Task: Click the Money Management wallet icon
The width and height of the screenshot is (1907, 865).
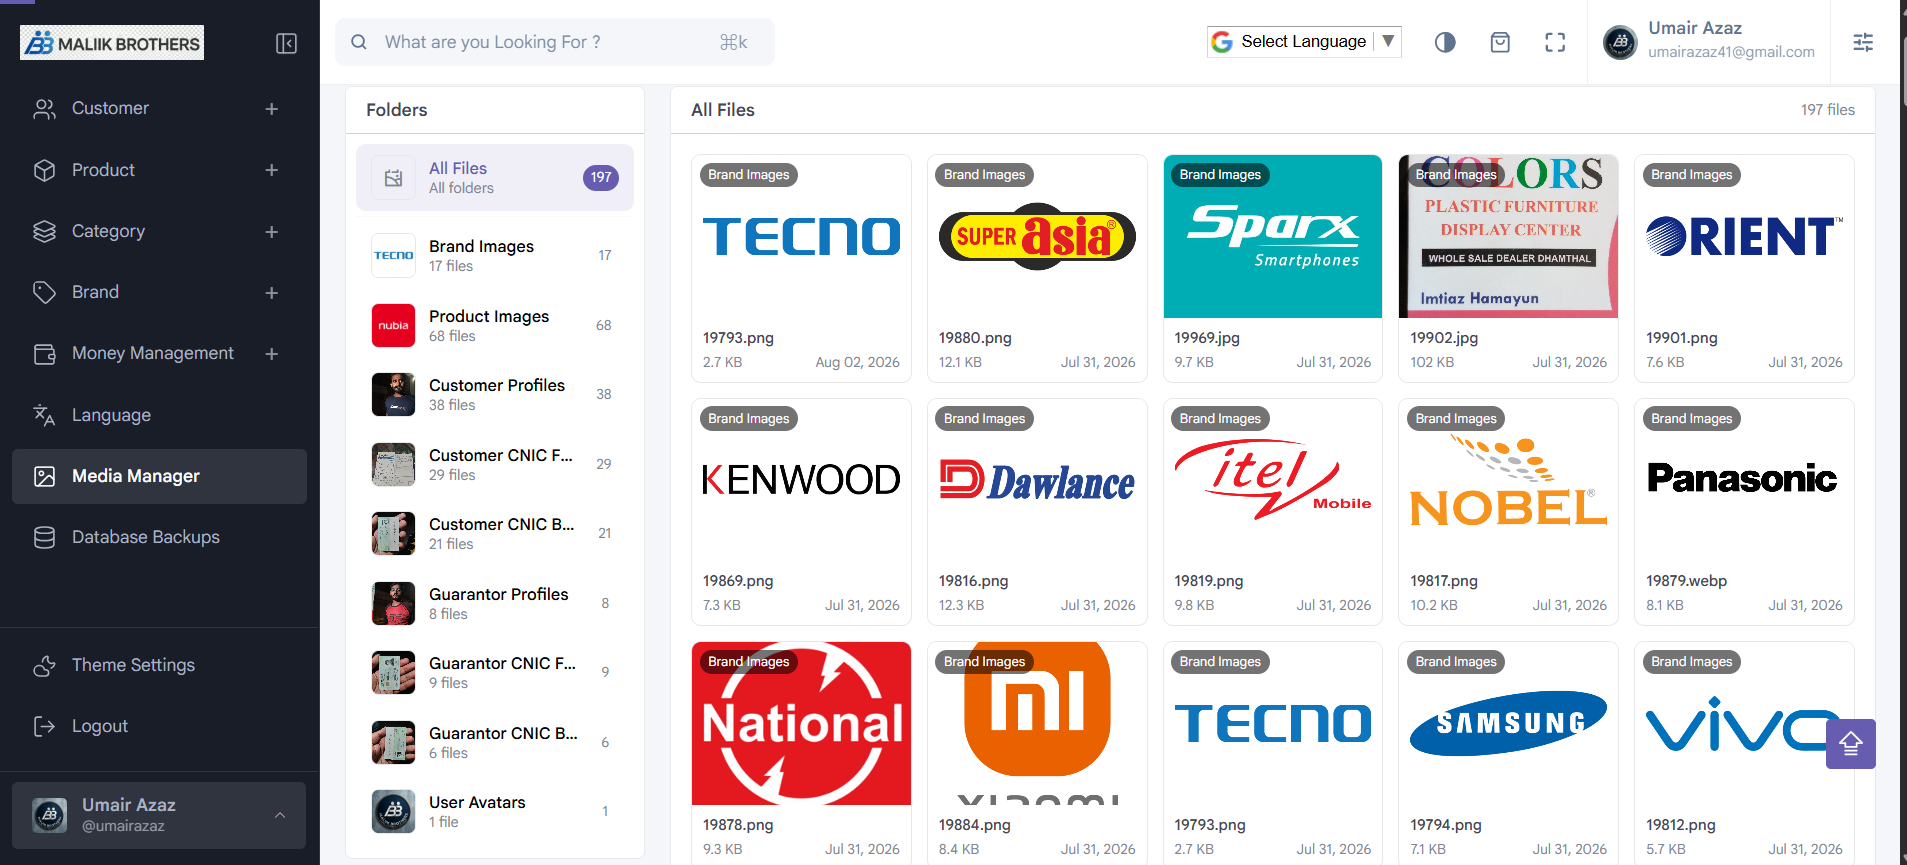Action: [45, 354]
